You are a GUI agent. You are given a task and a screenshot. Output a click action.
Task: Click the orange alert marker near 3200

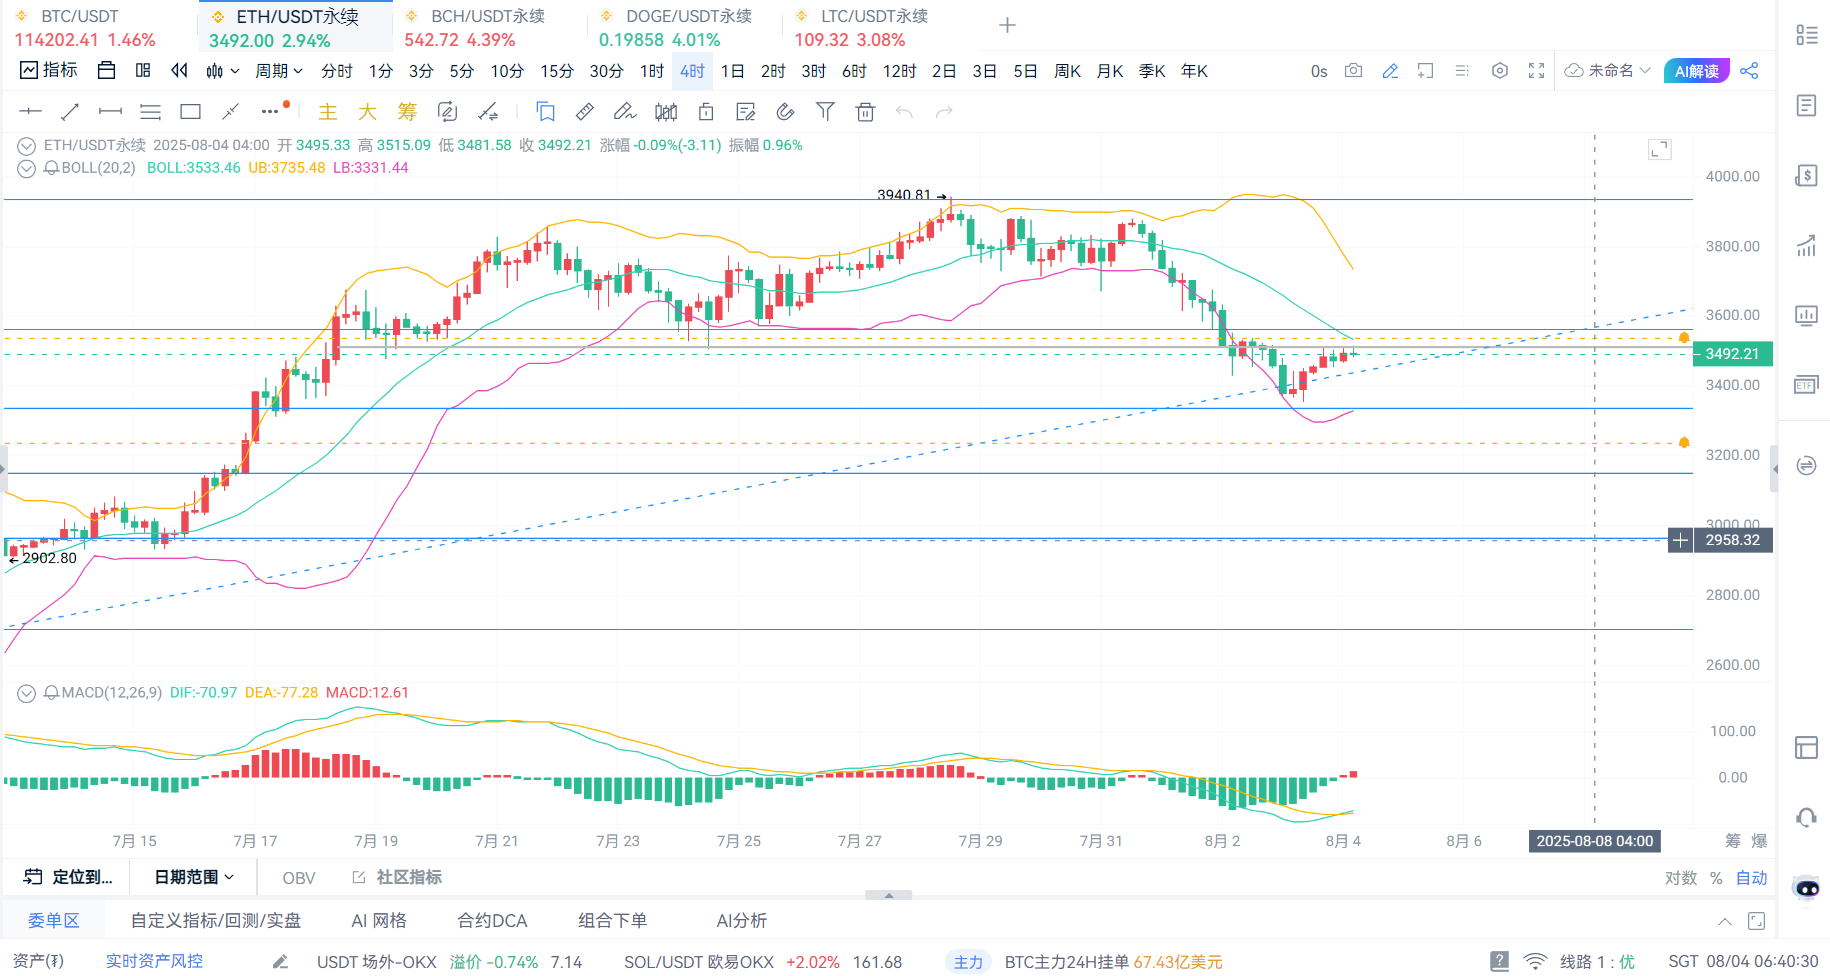coord(1684,442)
